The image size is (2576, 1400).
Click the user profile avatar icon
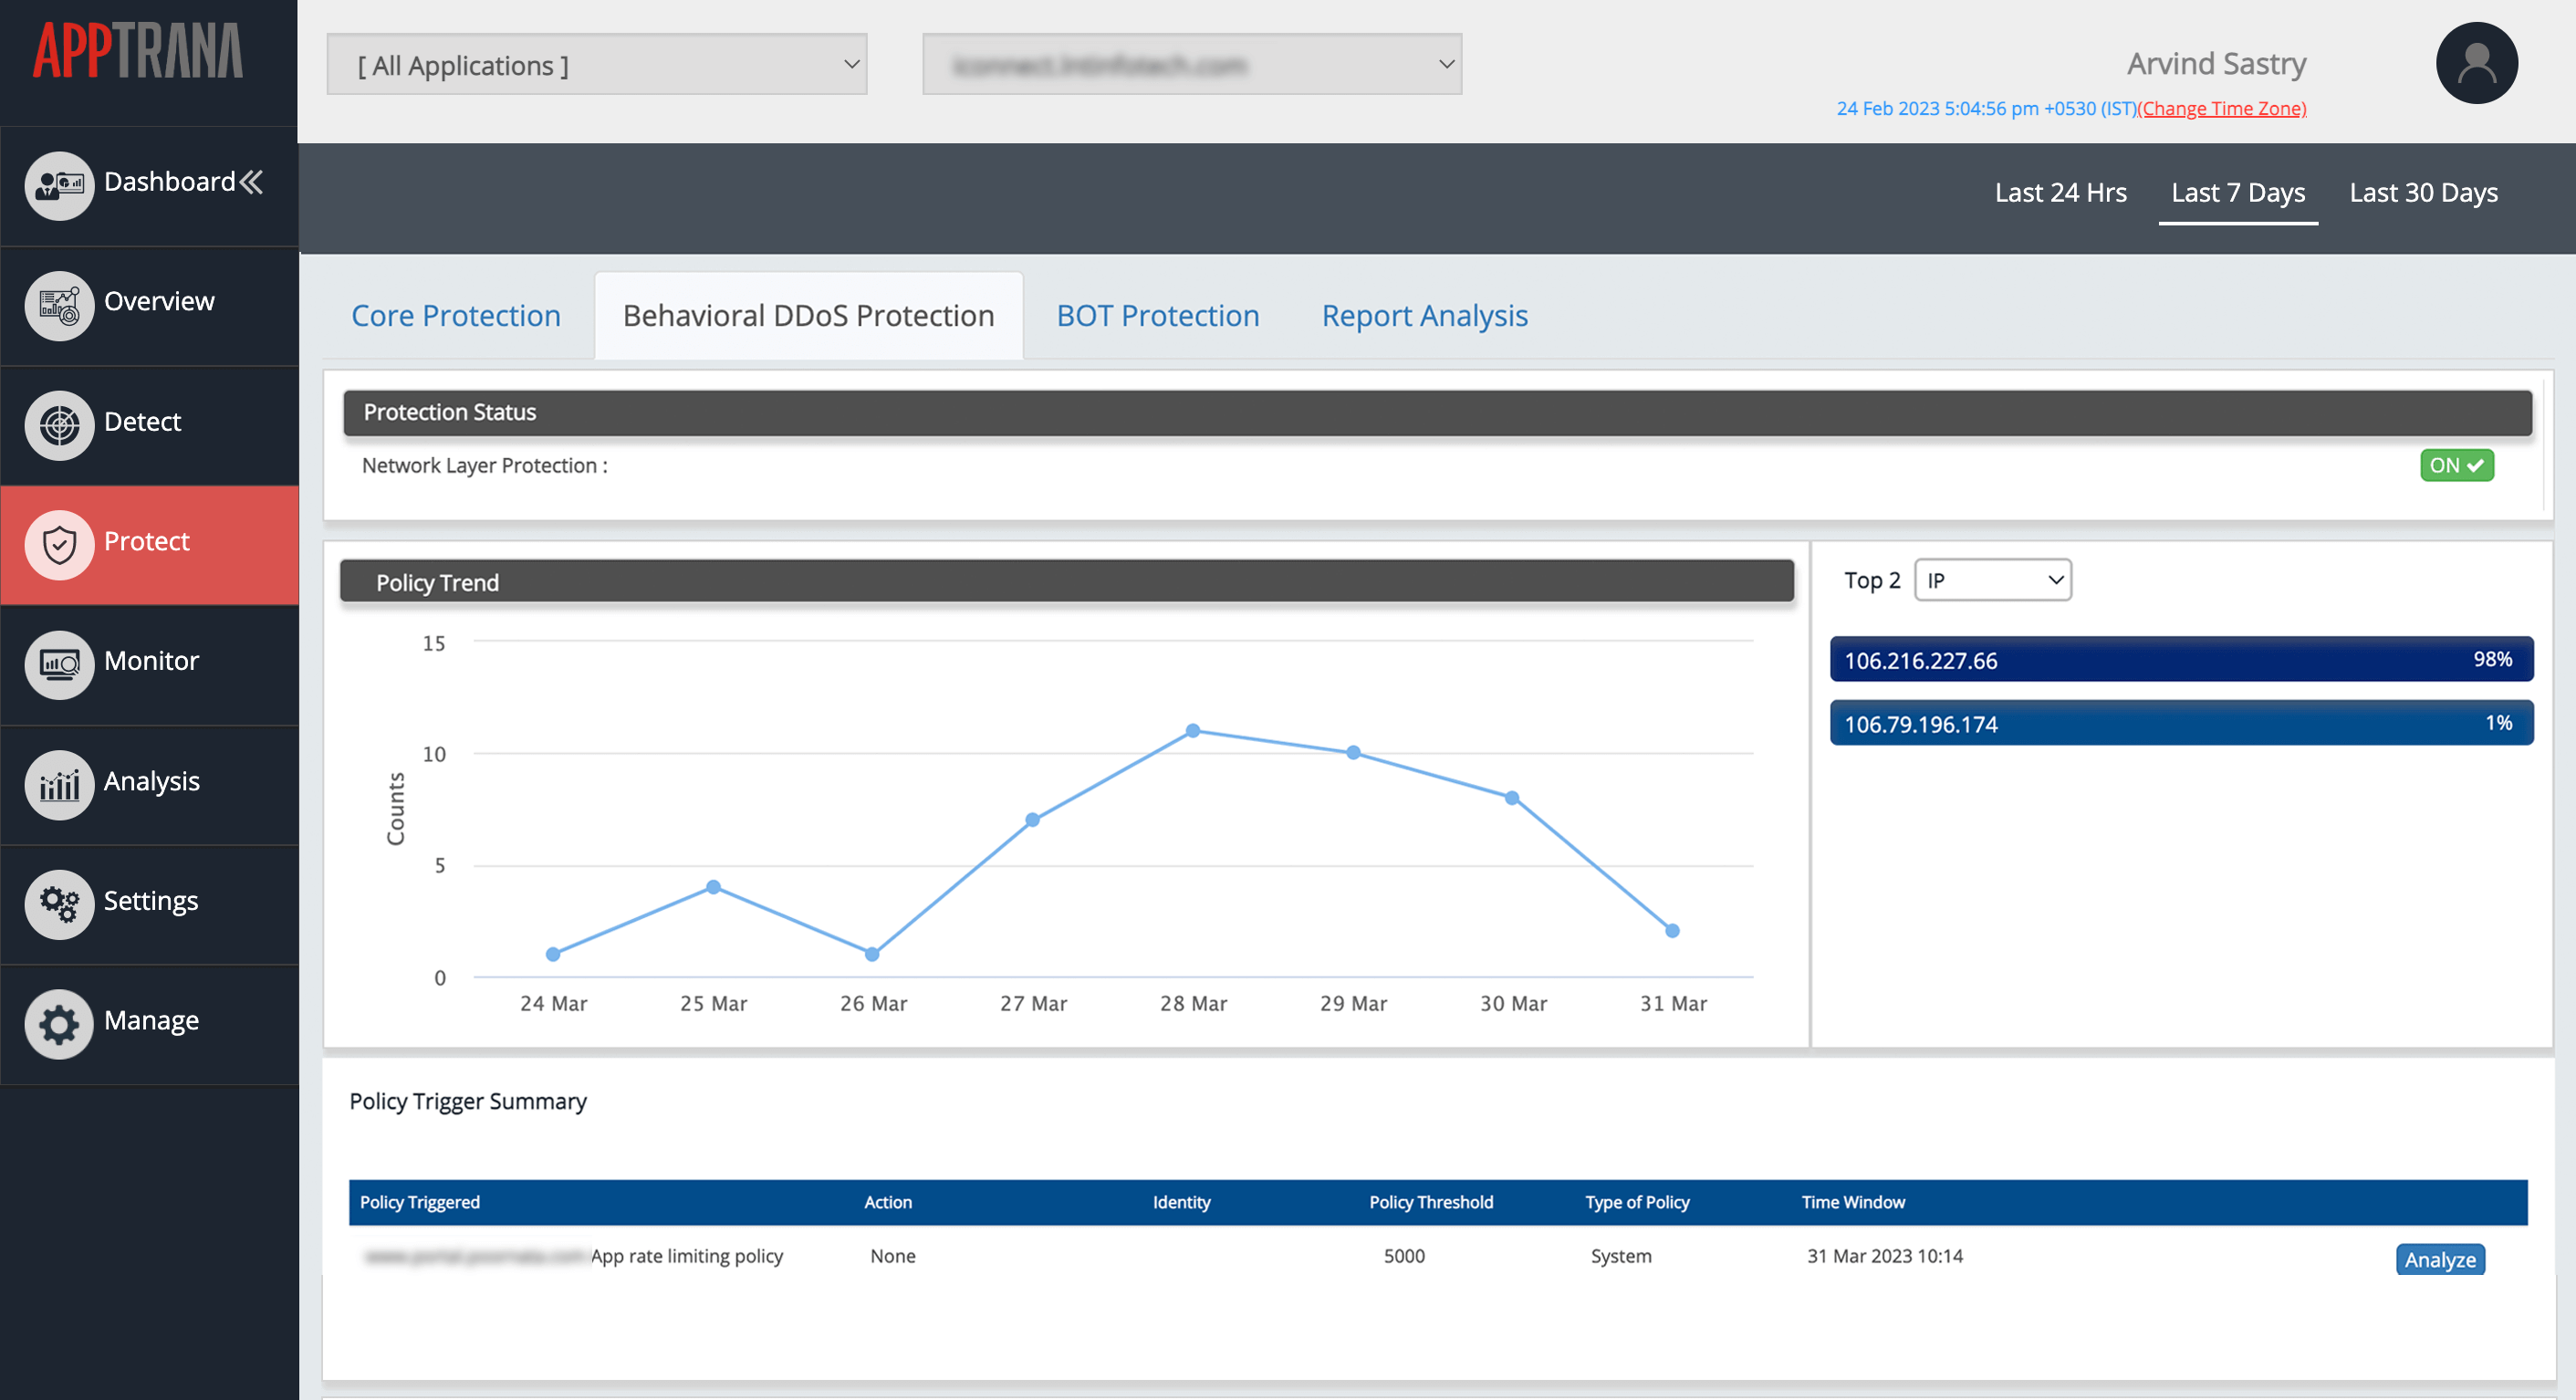click(2476, 66)
